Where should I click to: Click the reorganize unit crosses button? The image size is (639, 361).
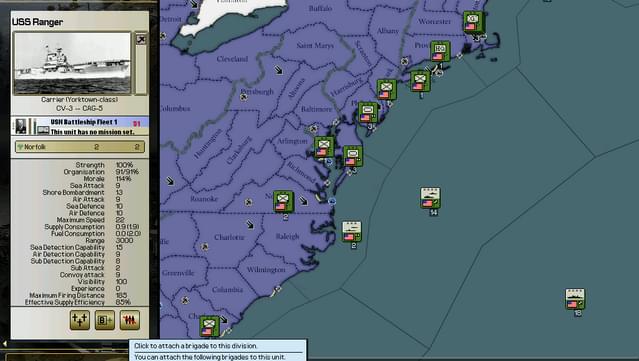pos(80,320)
